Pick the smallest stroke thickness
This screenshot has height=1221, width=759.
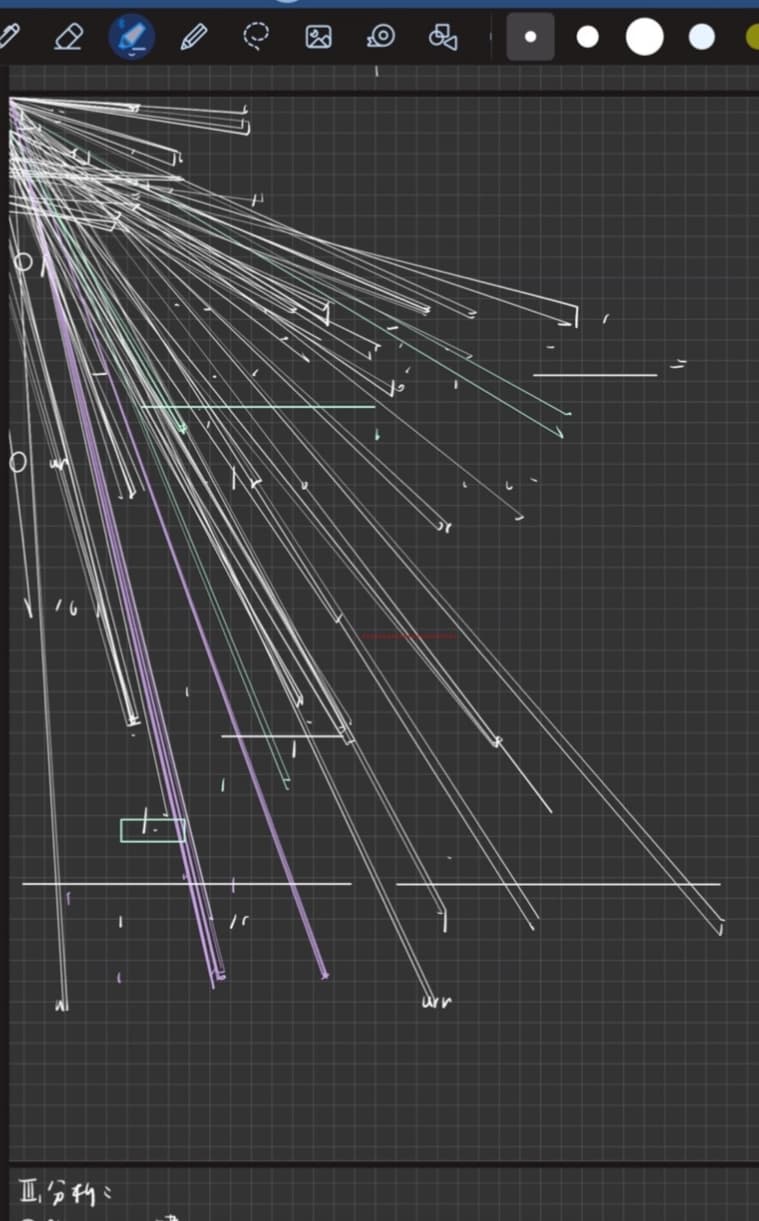coord(530,37)
